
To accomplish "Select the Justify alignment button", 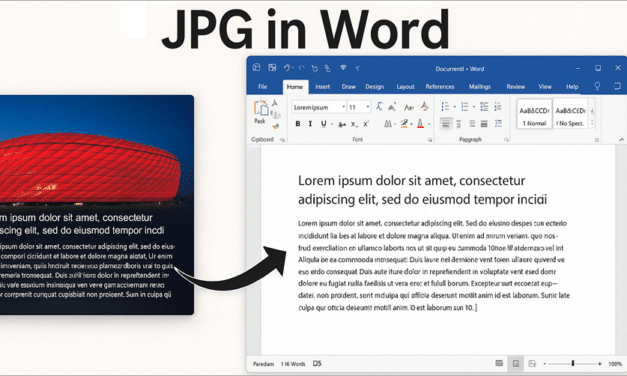I will tap(484, 124).
